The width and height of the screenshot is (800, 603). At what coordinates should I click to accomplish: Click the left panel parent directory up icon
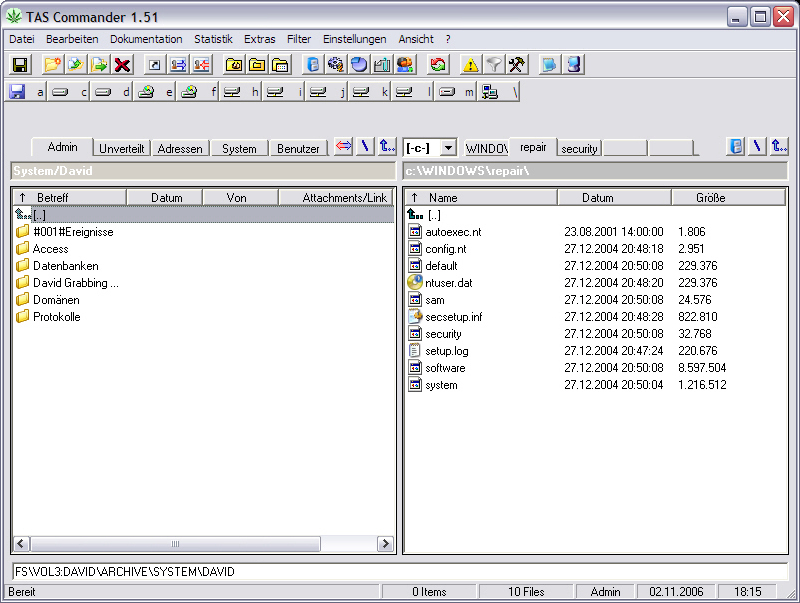point(387,146)
